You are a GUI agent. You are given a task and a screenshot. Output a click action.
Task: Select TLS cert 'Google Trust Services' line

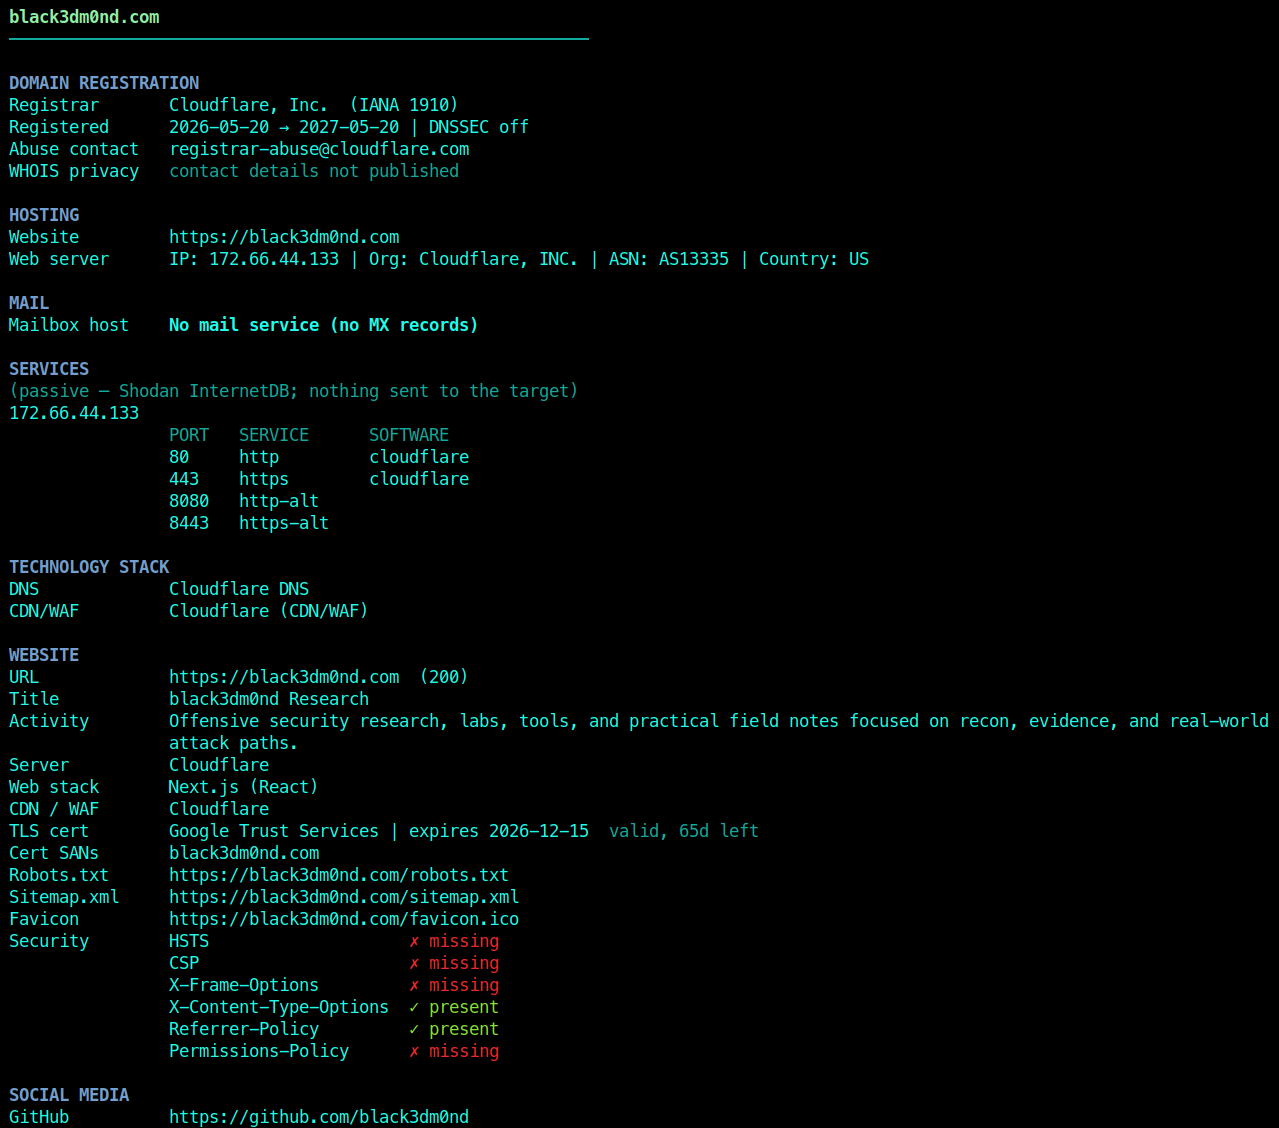[x=379, y=831]
